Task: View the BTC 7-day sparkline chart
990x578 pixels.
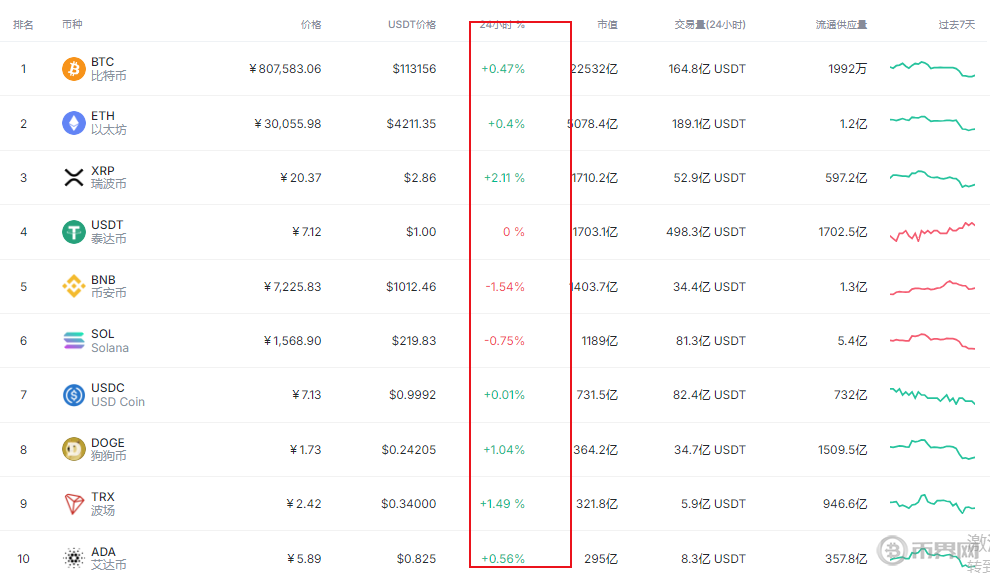Action: coord(932,69)
